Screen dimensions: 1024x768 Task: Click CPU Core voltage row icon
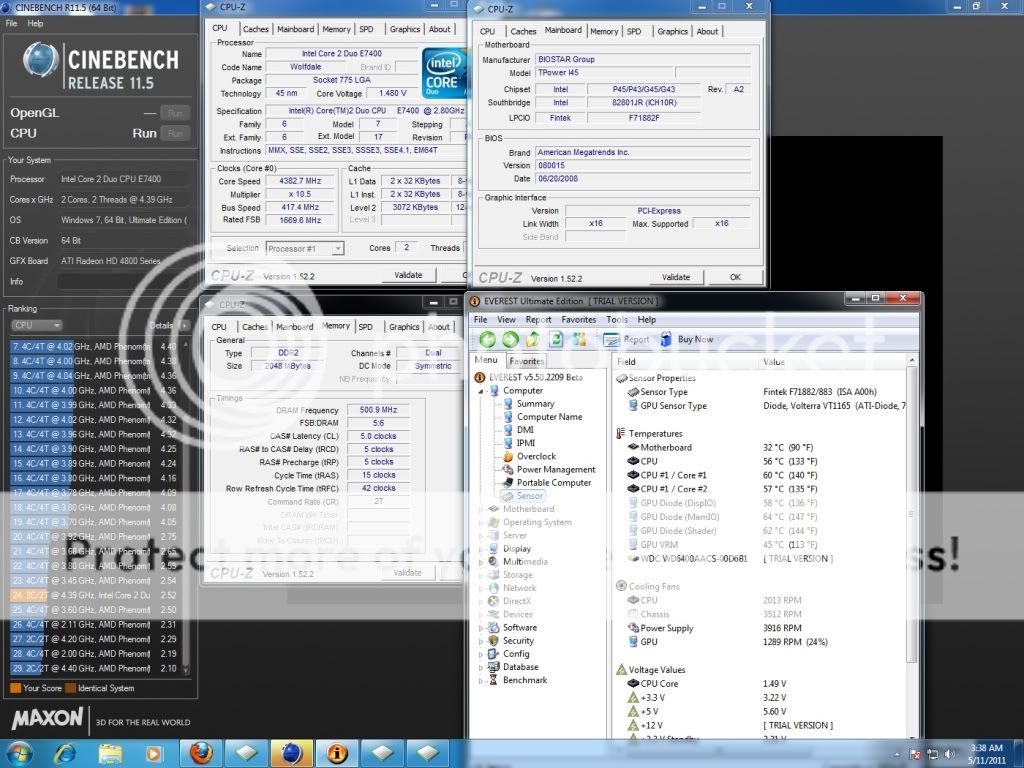pos(632,684)
